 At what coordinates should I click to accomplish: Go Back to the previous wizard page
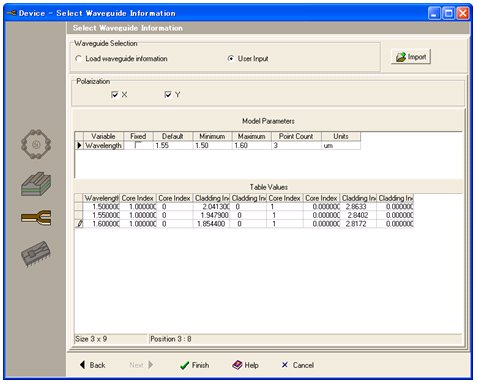pos(93,365)
